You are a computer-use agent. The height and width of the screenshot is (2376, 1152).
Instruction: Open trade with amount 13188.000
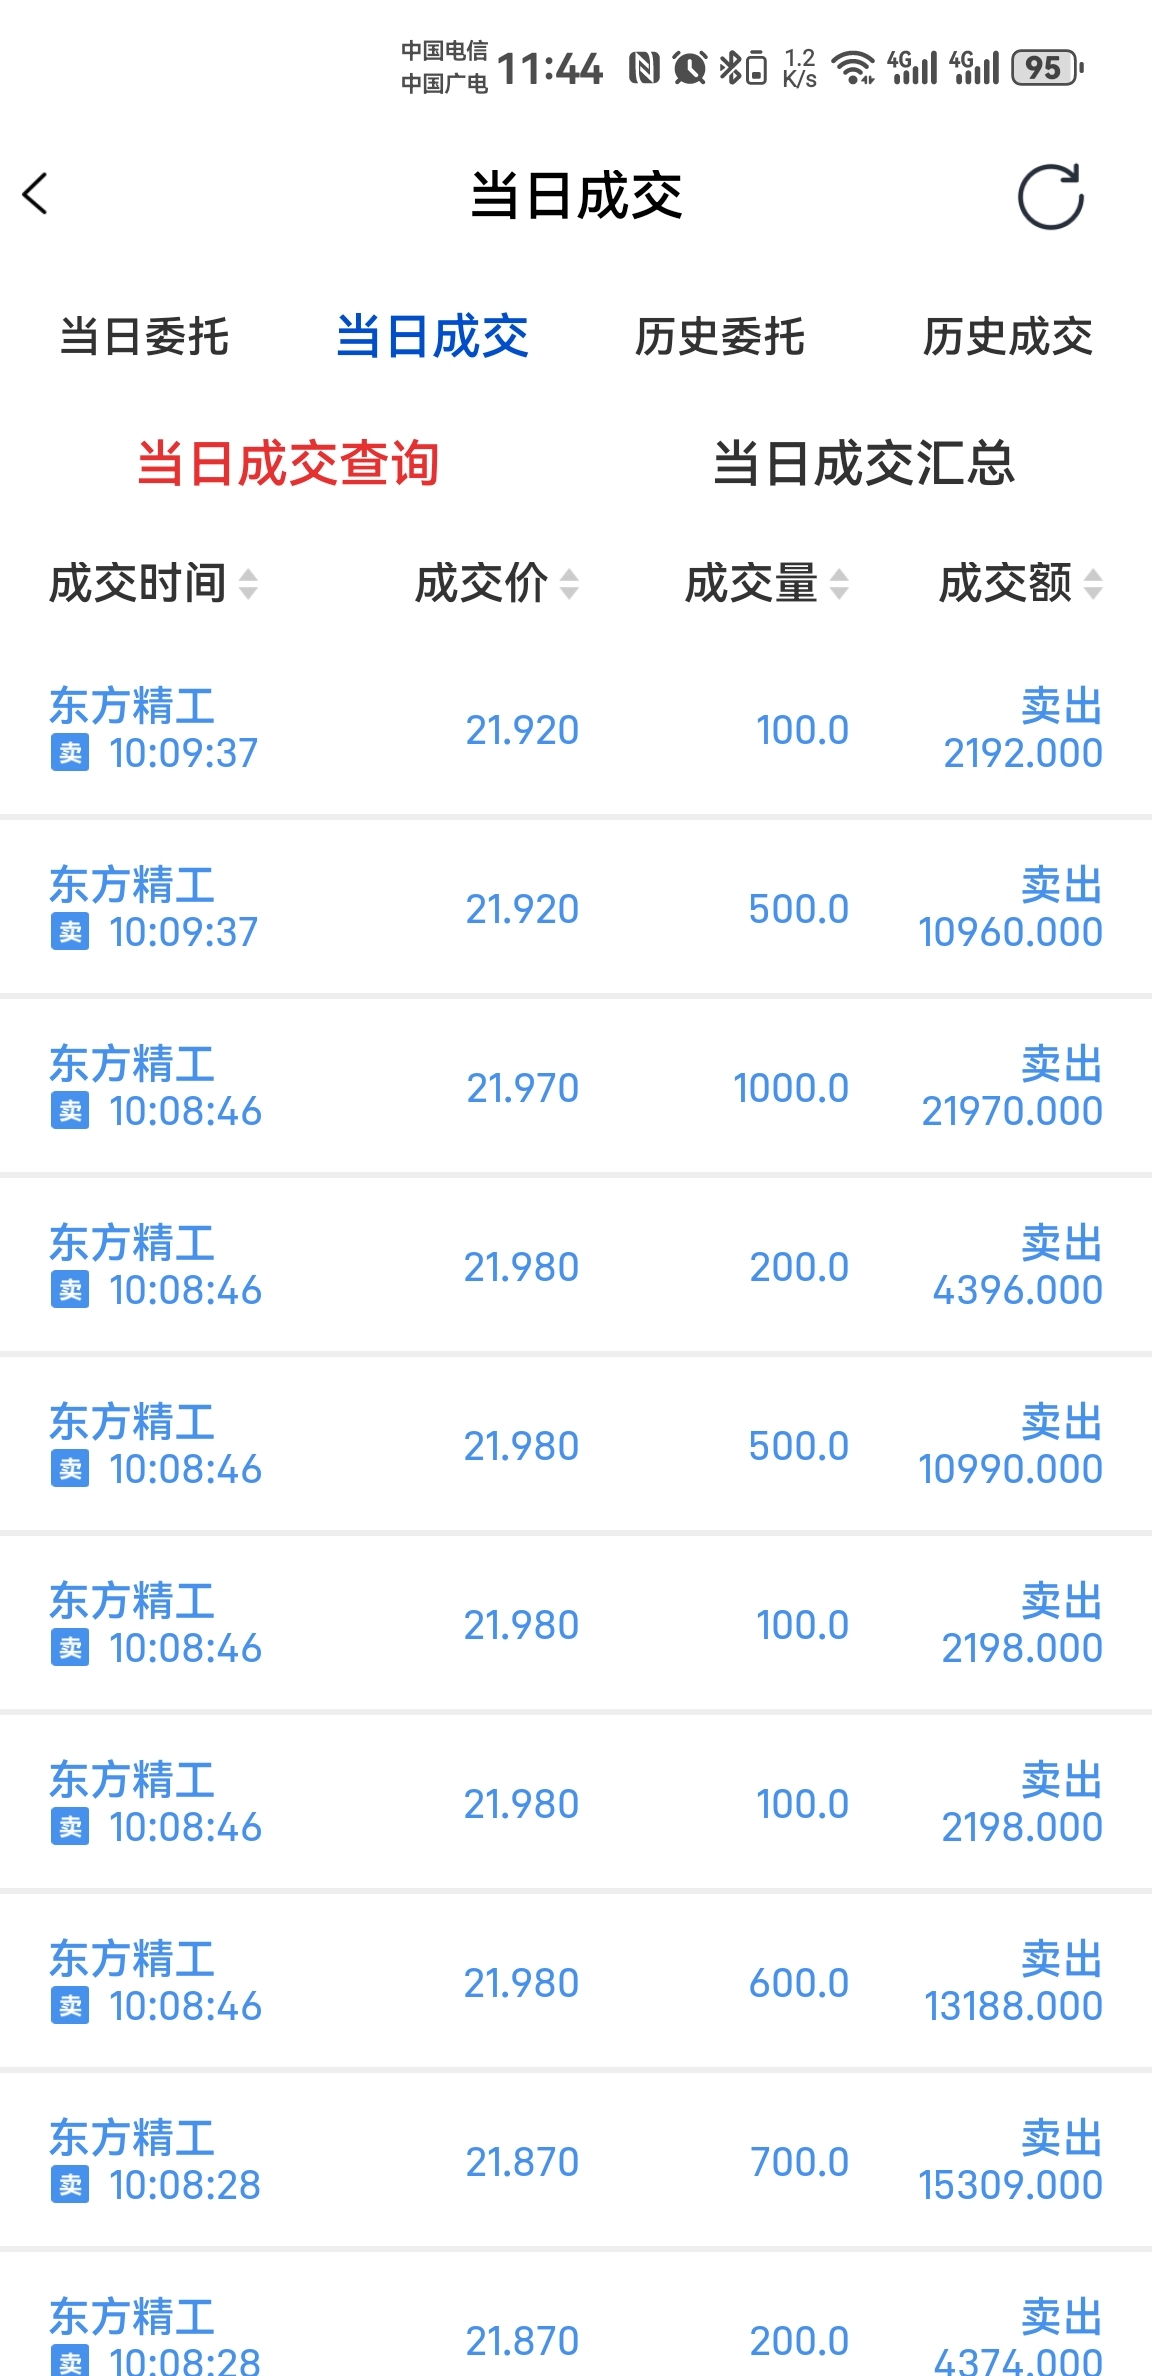(576, 1982)
